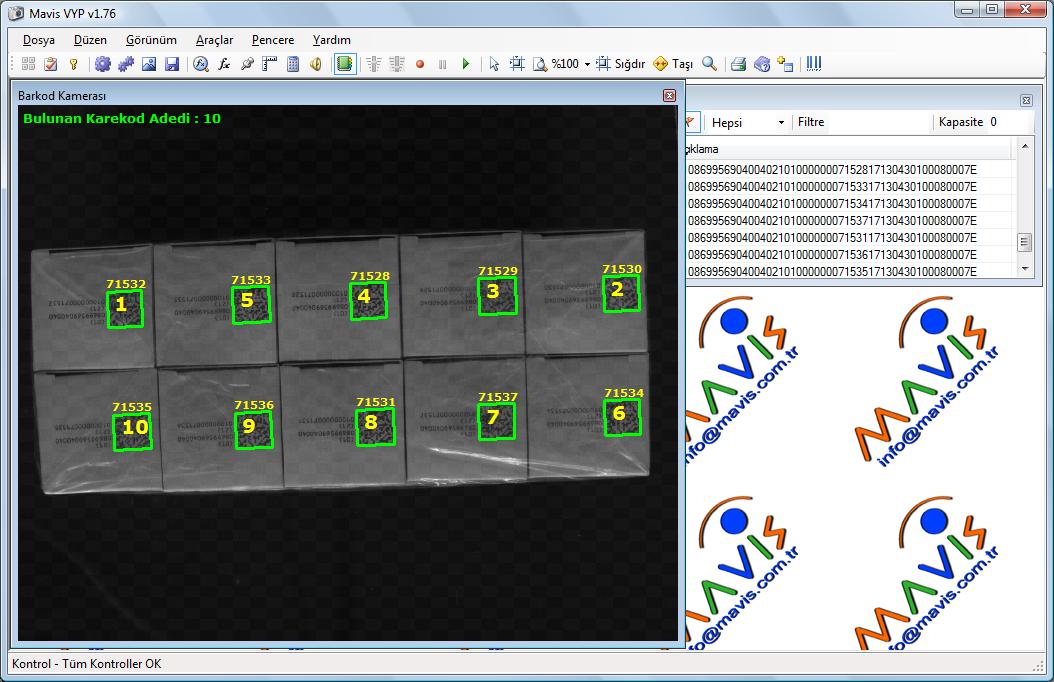Screen dimensions: 1054x682
Task: Click the pushpin icon in toolbar
Action: pos(247,64)
